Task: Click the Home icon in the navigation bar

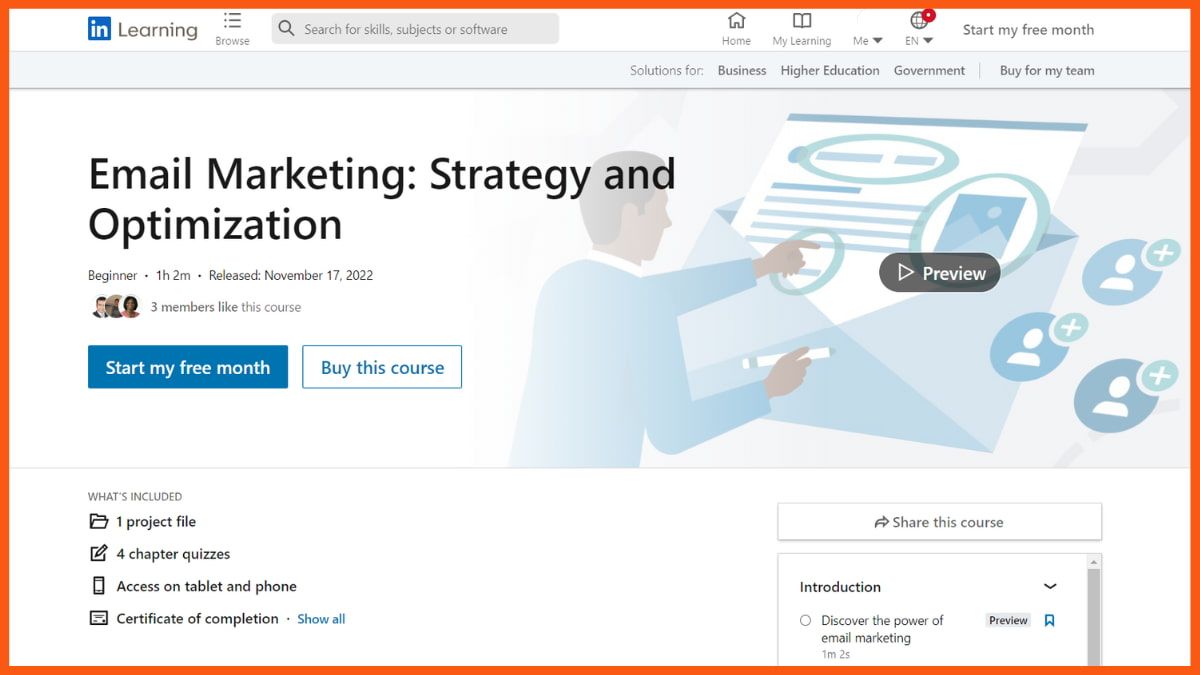Action: pyautogui.click(x=736, y=22)
